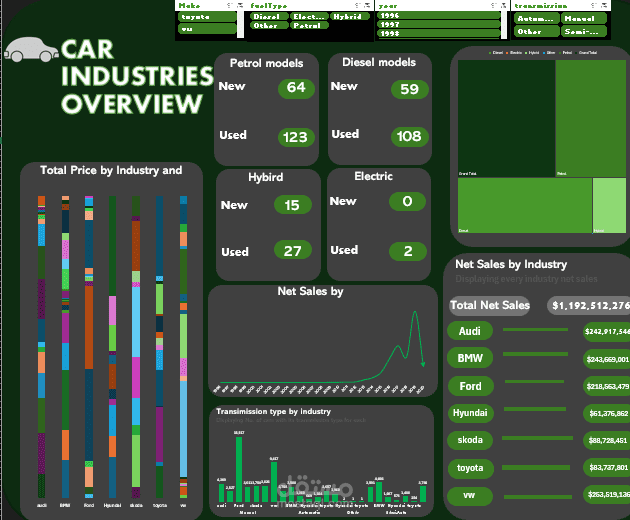Screen dimensions: 630x520
Task: Click the gray car icon beside the title
Action: coord(31,49)
